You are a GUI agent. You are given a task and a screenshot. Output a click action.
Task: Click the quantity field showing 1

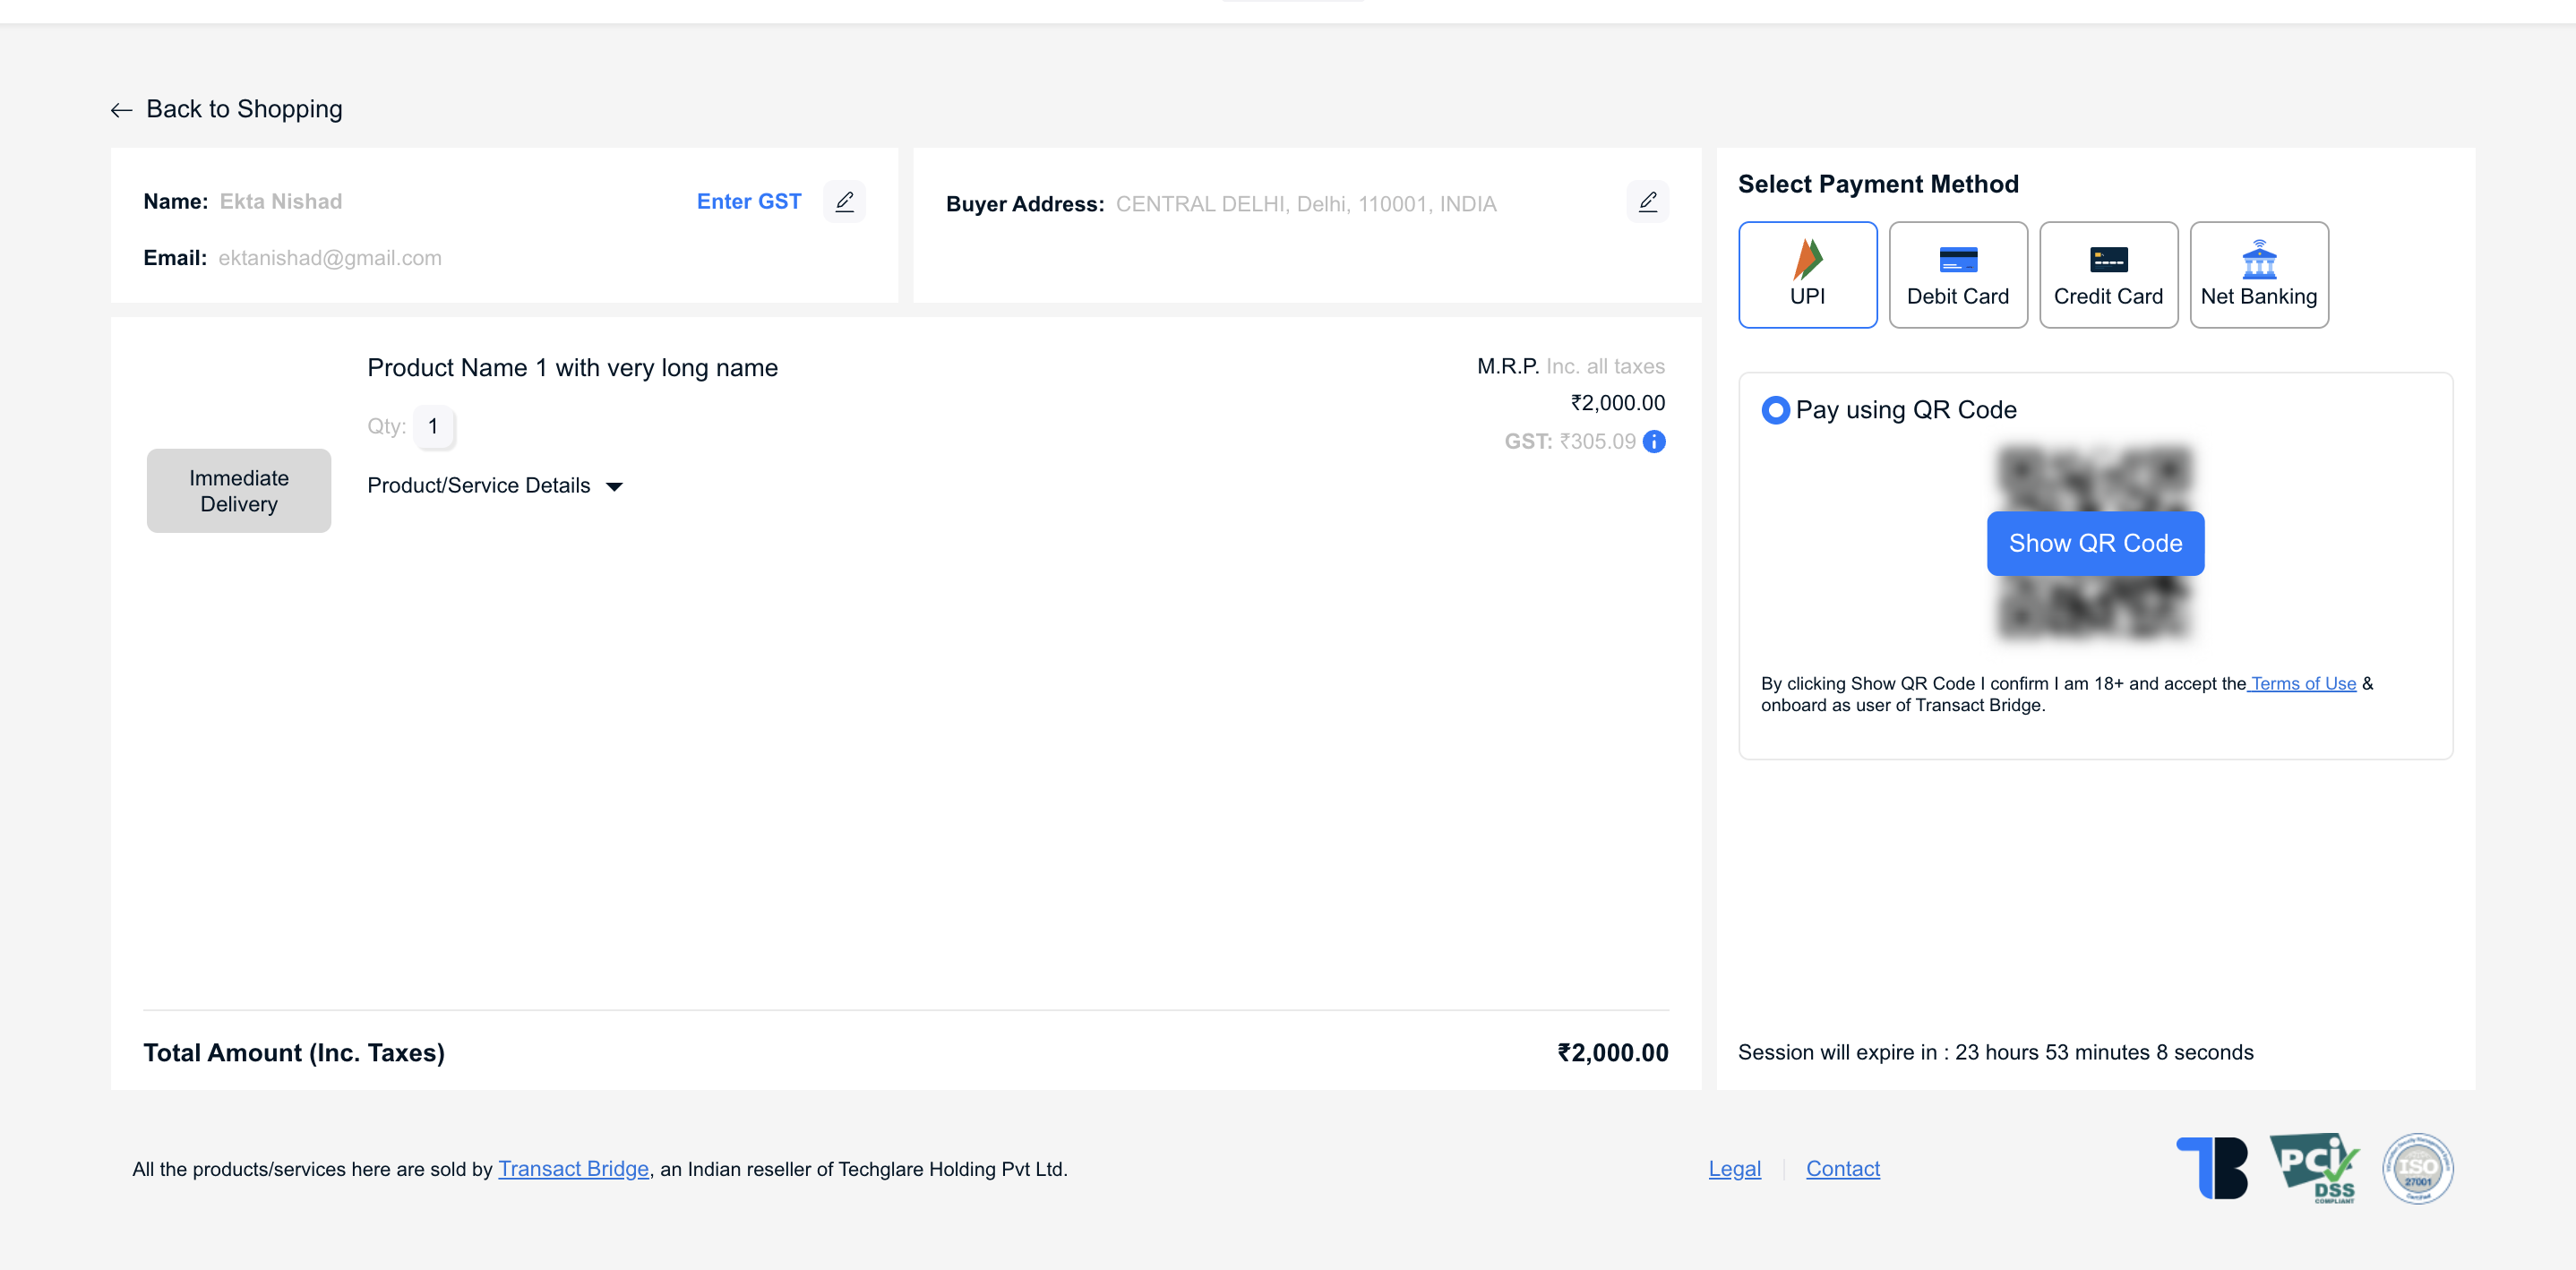pos(433,426)
